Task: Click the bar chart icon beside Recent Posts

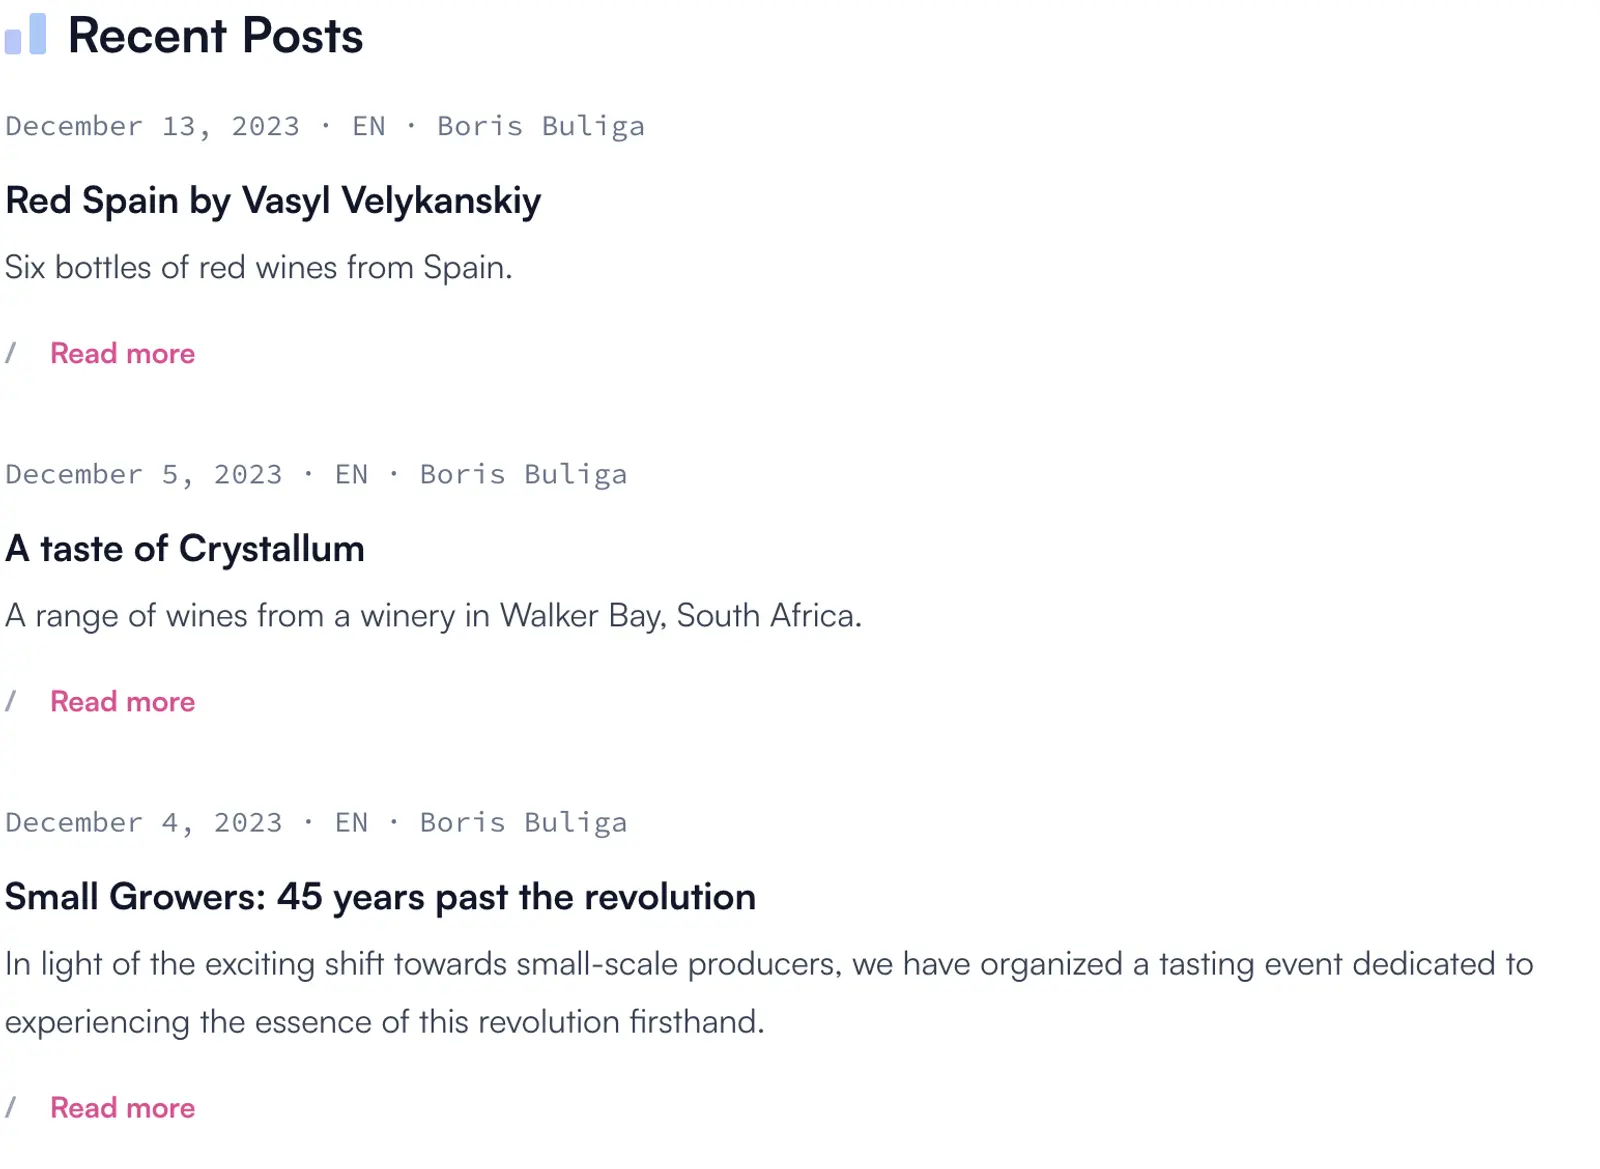Action: [x=27, y=36]
